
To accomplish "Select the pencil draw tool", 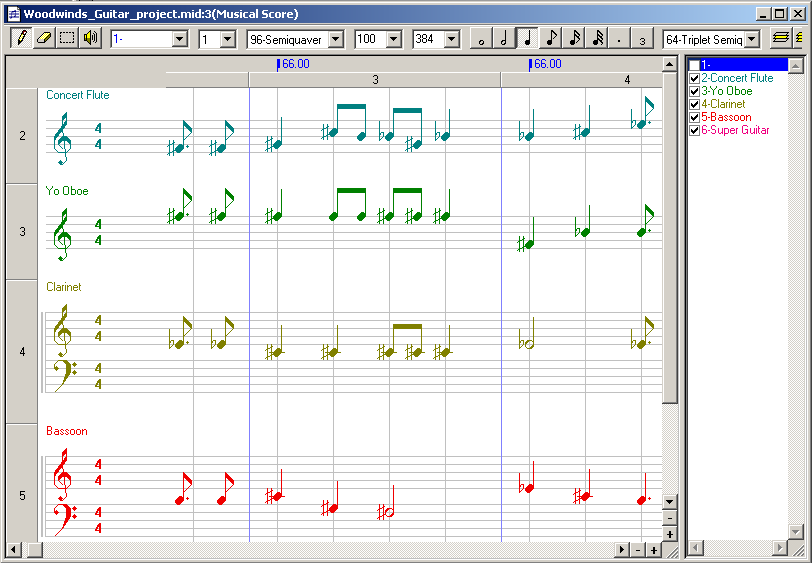I will [x=20, y=38].
